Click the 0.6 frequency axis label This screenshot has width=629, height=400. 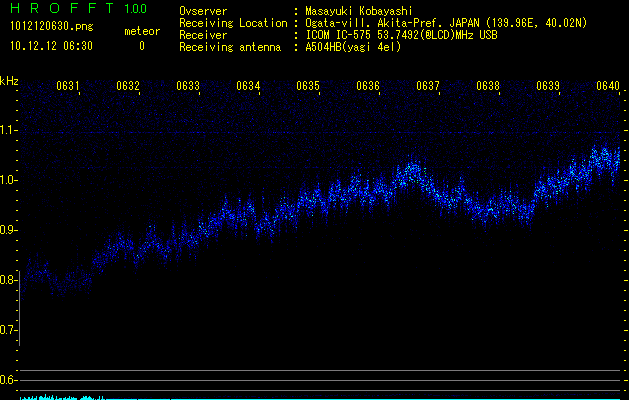tap(9, 379)
